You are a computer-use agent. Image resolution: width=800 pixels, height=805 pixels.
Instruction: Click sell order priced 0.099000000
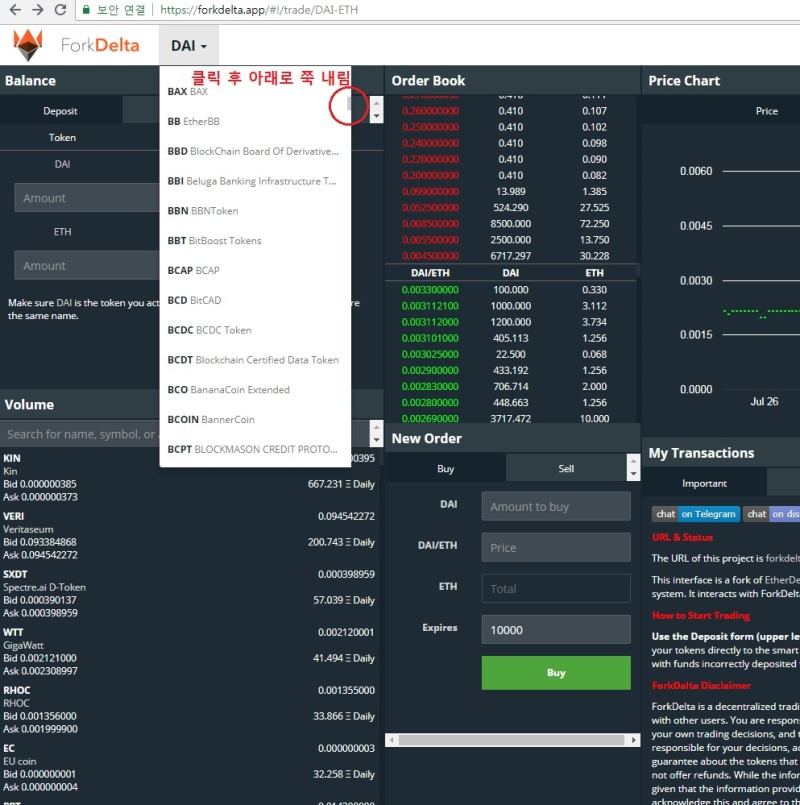(511, 191)
